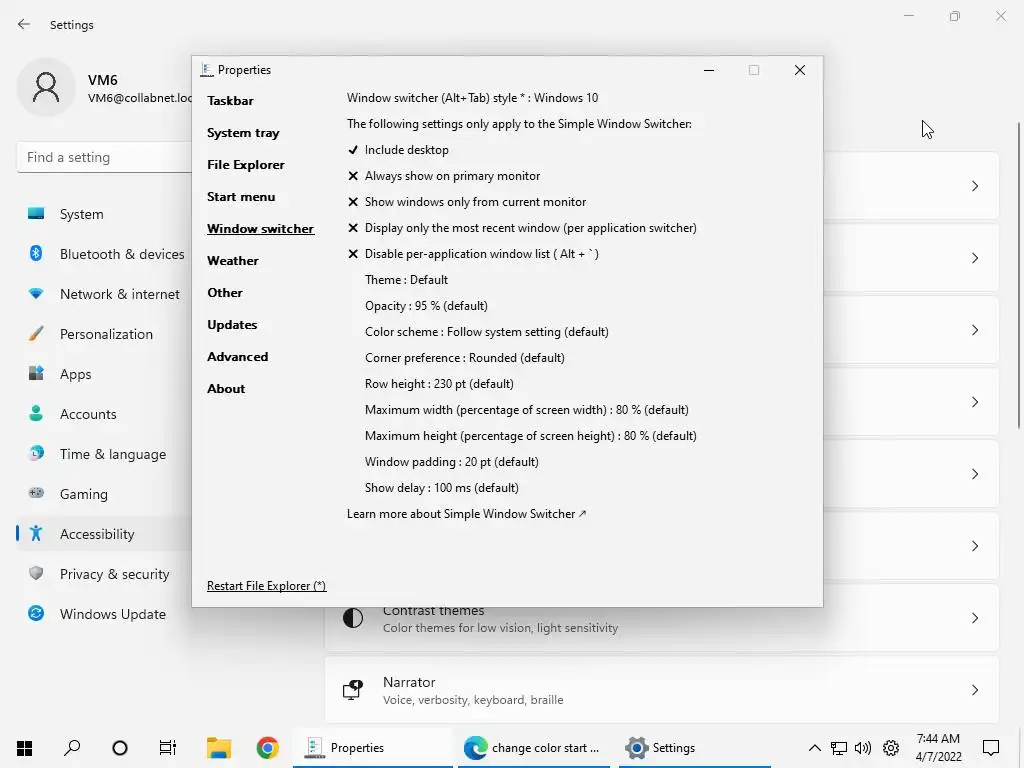Change Show delay 100 ms setting
This screenshot has height=768, width=1024.
point(441,488)
